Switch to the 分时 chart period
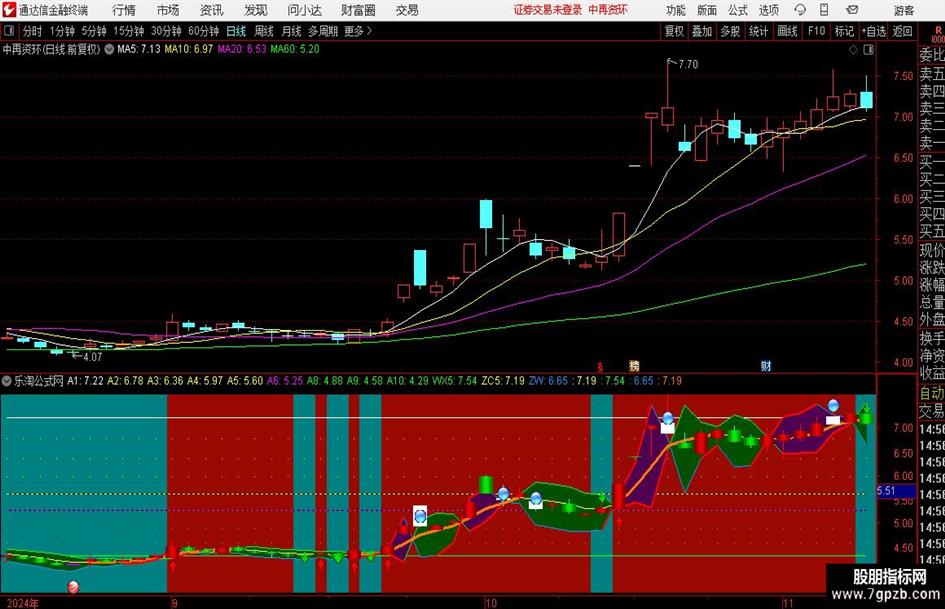The width and height of the screenshot is (945, 609). [x=32, y=31]
